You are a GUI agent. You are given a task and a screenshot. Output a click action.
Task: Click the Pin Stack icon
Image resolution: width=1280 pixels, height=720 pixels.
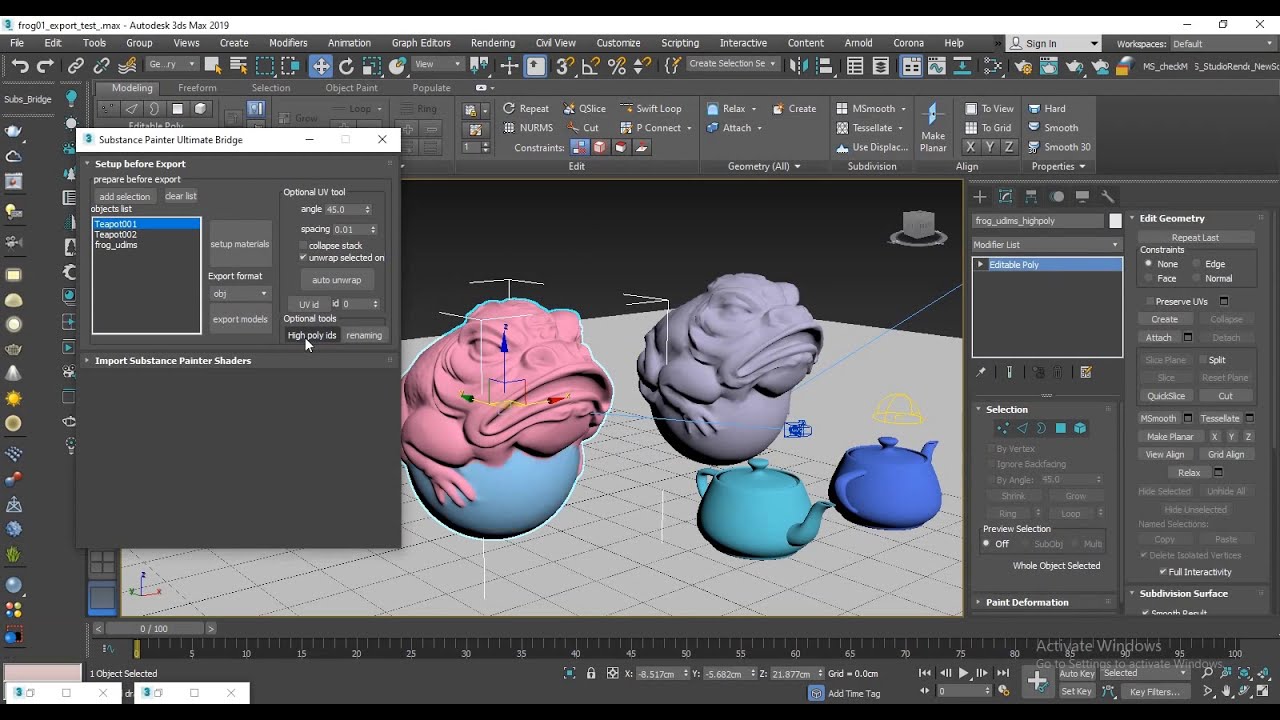click(981, 372)
